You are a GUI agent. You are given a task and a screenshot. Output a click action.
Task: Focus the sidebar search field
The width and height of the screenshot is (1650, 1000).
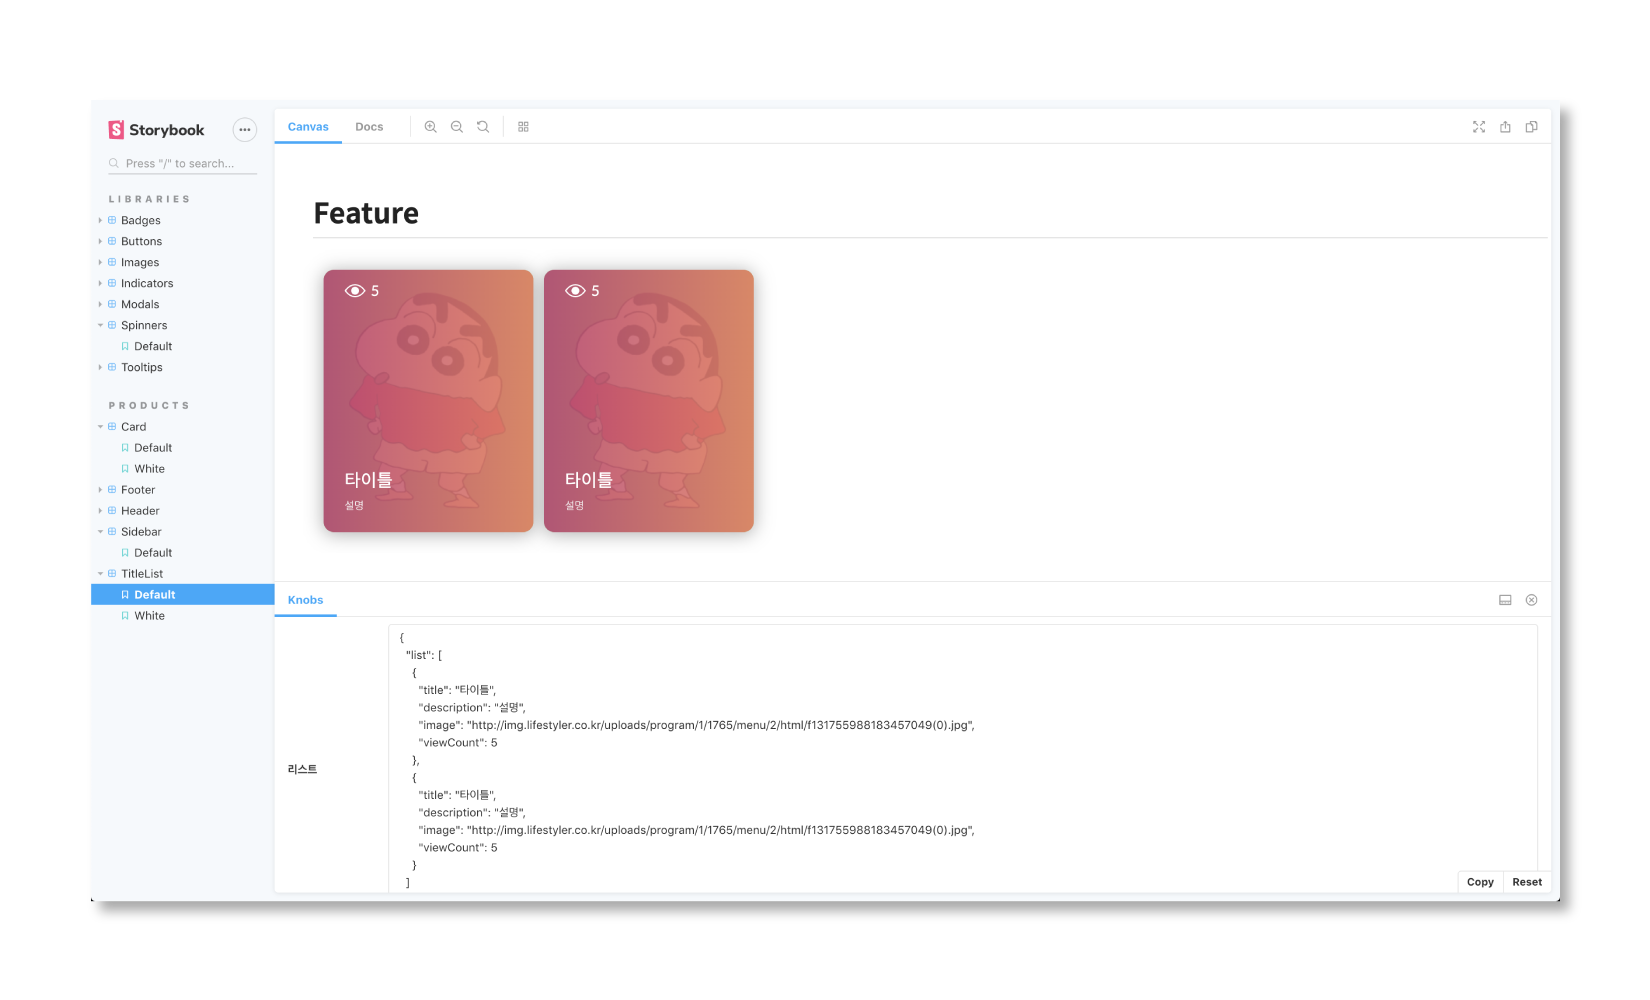(185, 163)
